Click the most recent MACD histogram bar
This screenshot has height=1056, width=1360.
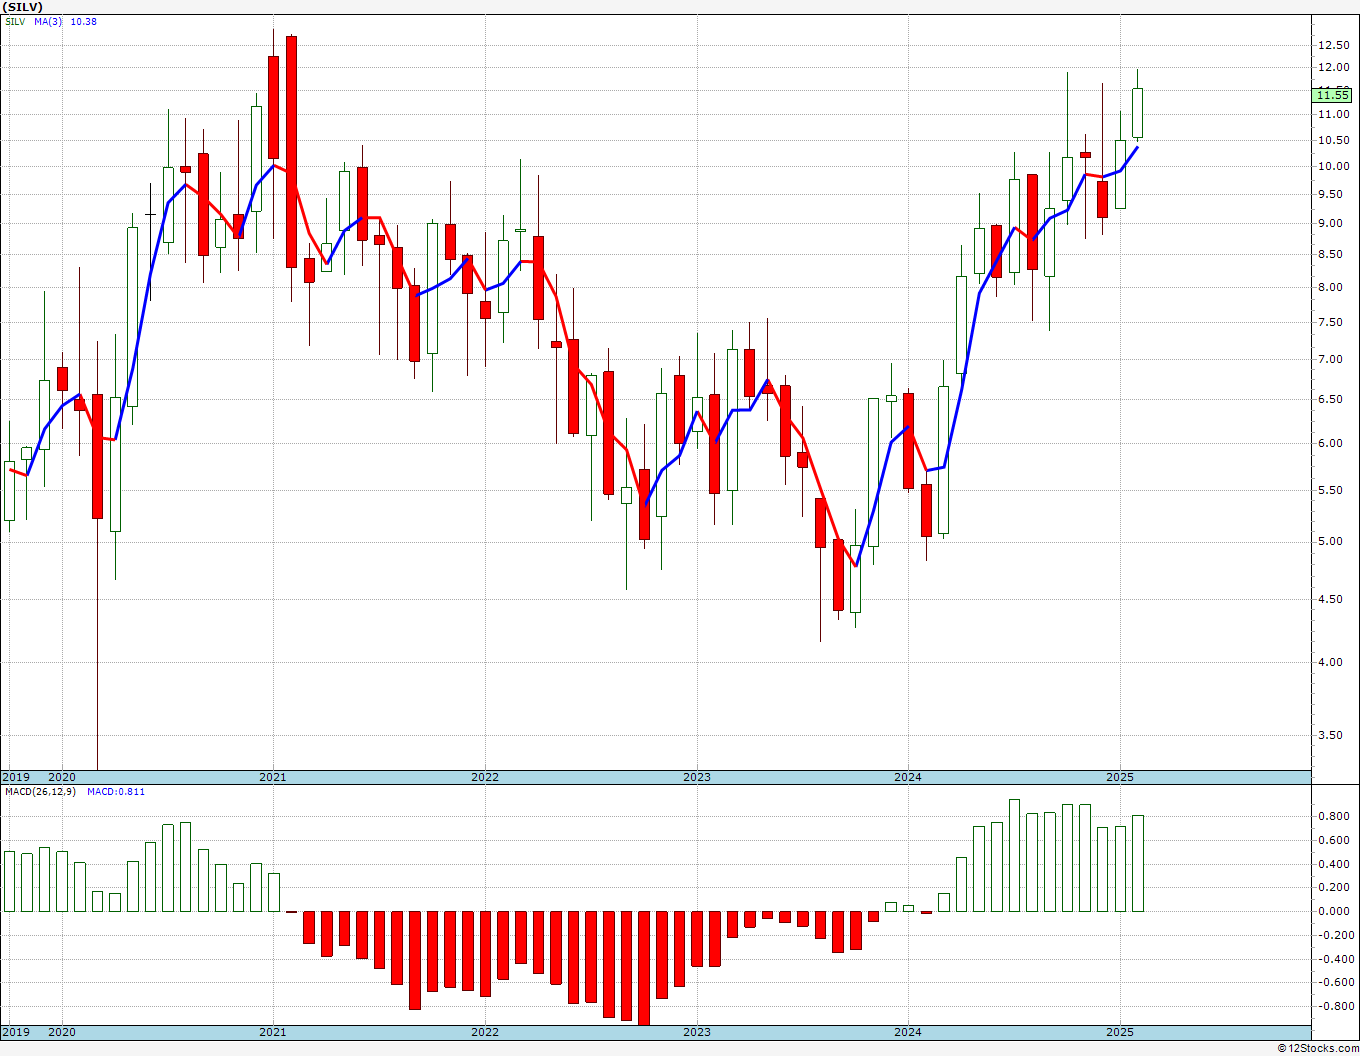1137,863
